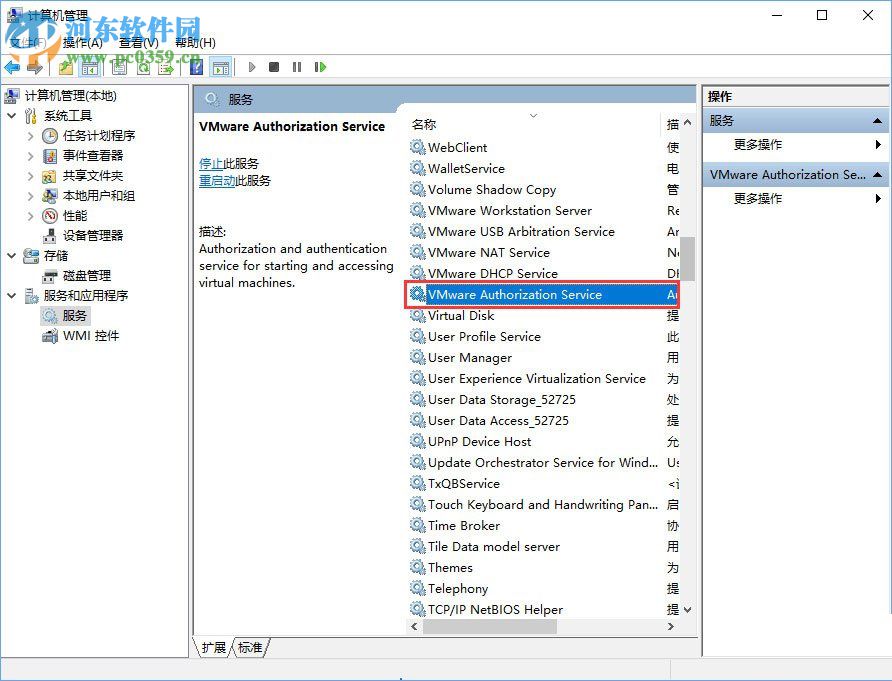
Task: Click the help question mark icon
Action: (196, 67)
